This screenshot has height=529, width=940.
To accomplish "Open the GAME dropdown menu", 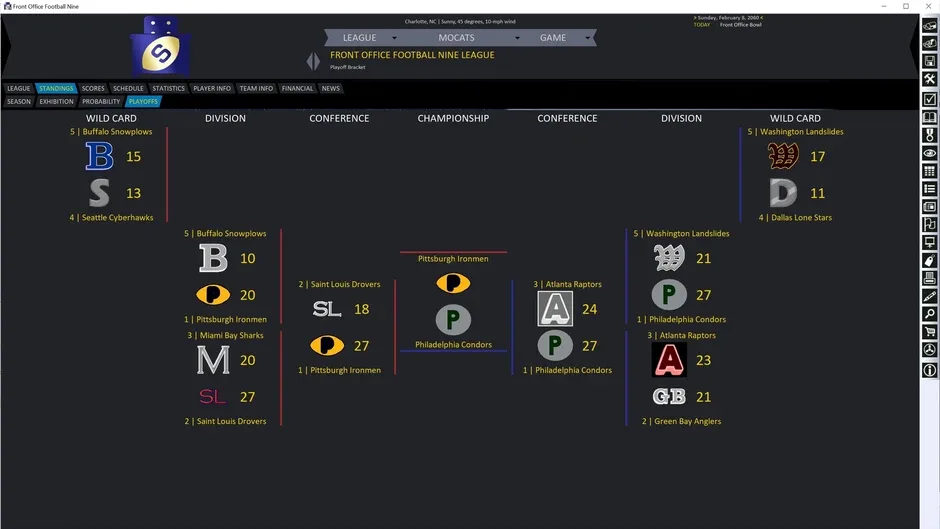I will [x=564, y=38].
